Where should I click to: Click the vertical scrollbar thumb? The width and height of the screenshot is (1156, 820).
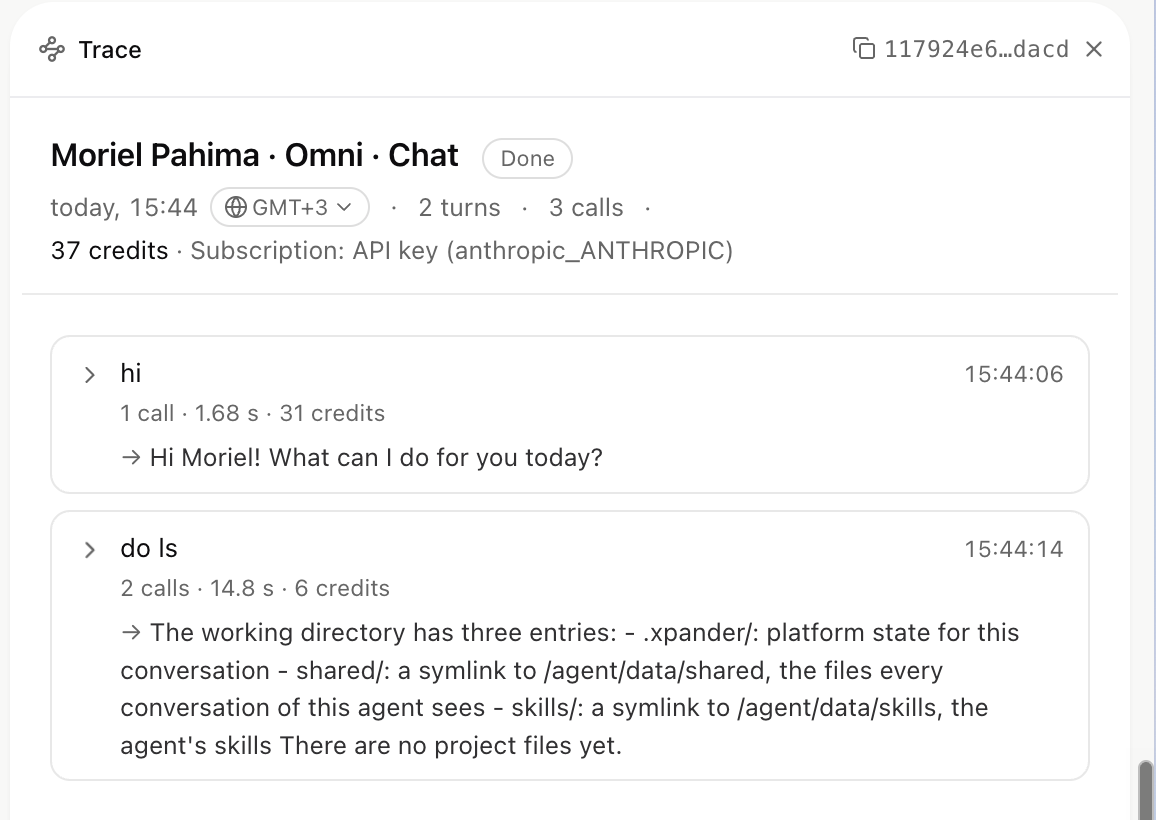point(1146,790)
